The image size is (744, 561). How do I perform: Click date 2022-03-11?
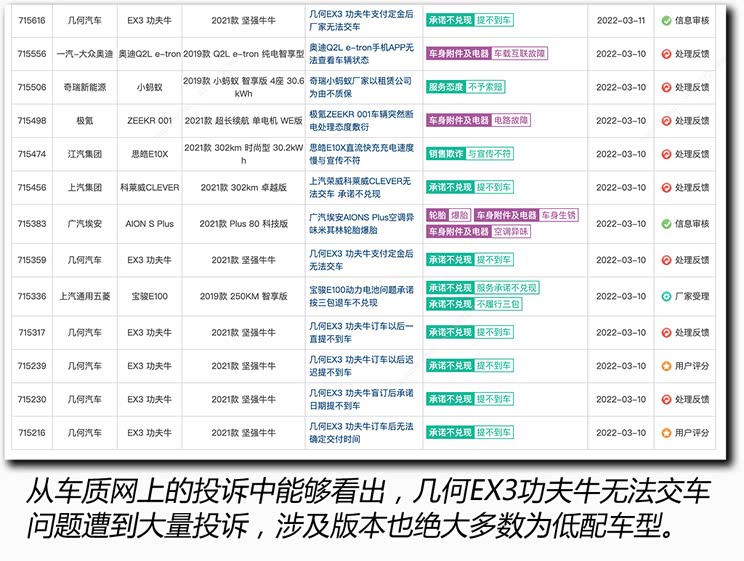tap(621, 20)
